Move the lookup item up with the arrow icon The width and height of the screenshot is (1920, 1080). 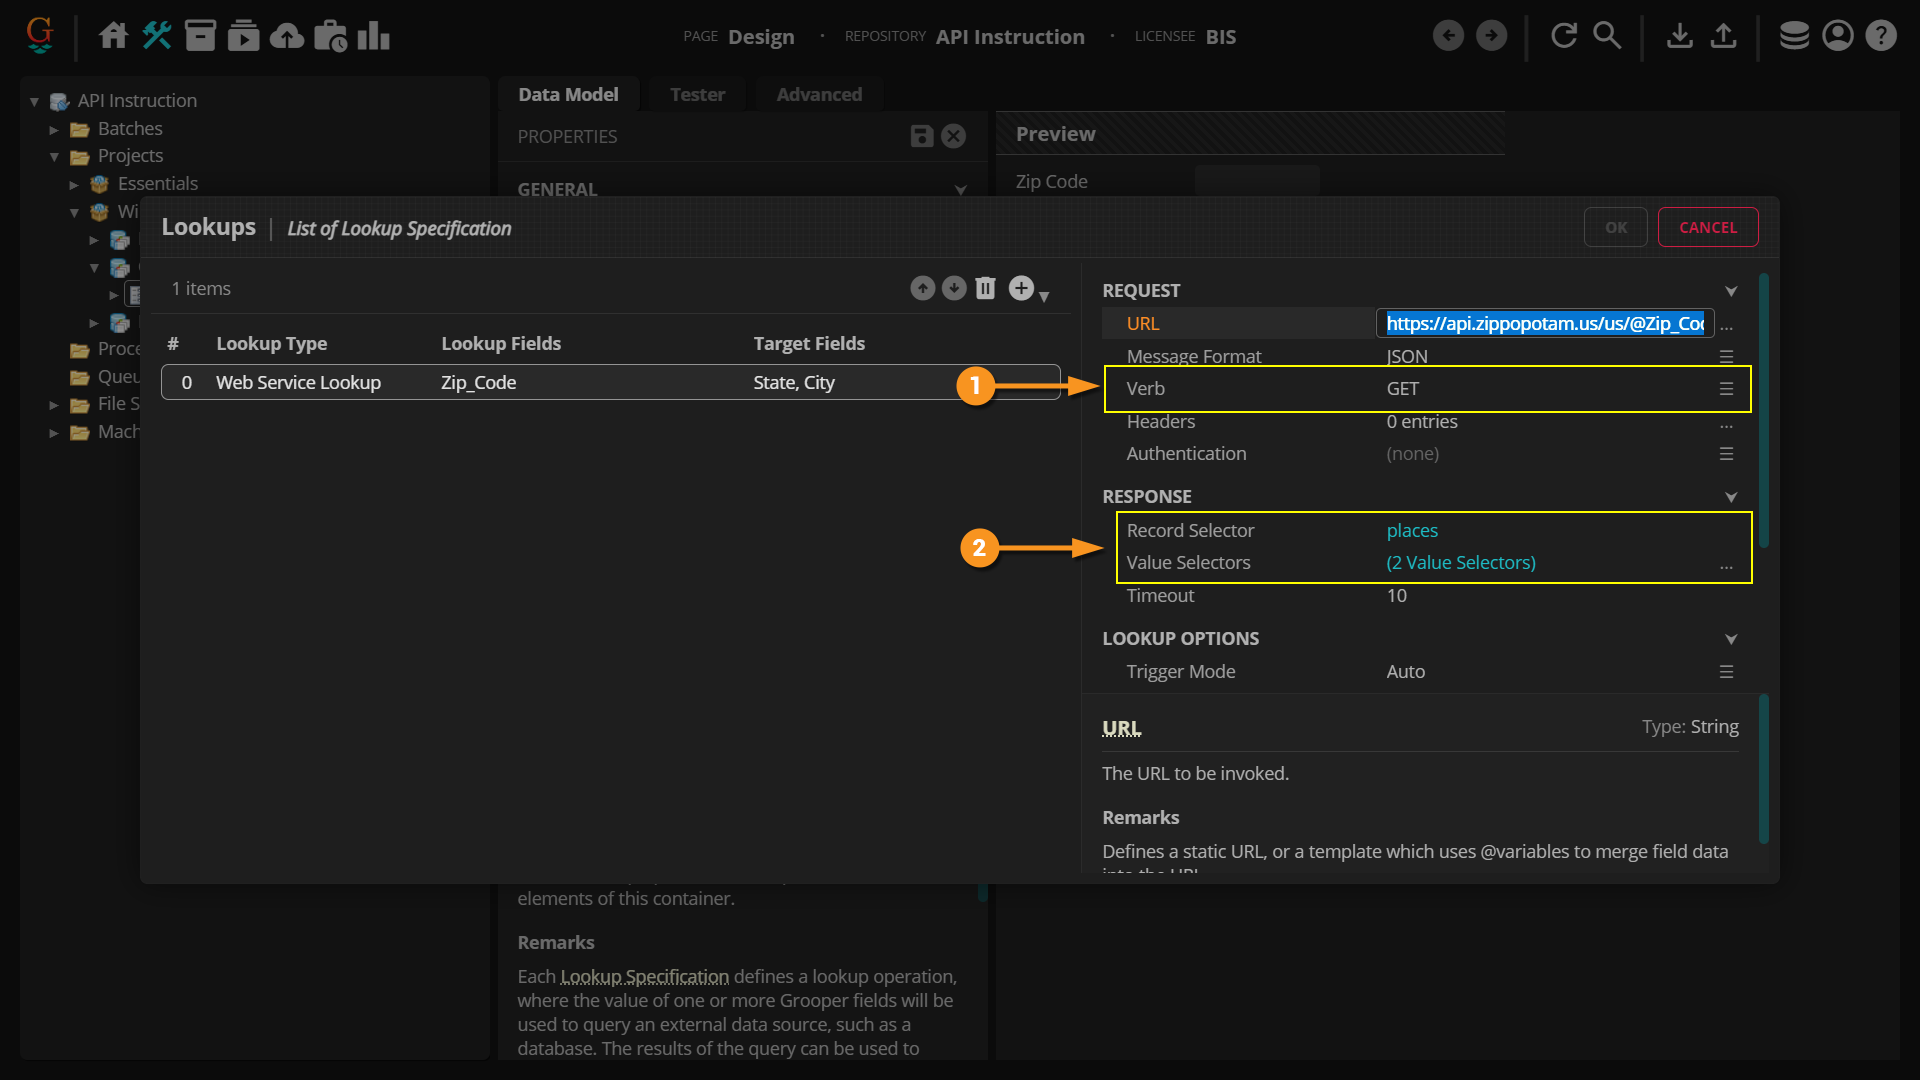922,288
